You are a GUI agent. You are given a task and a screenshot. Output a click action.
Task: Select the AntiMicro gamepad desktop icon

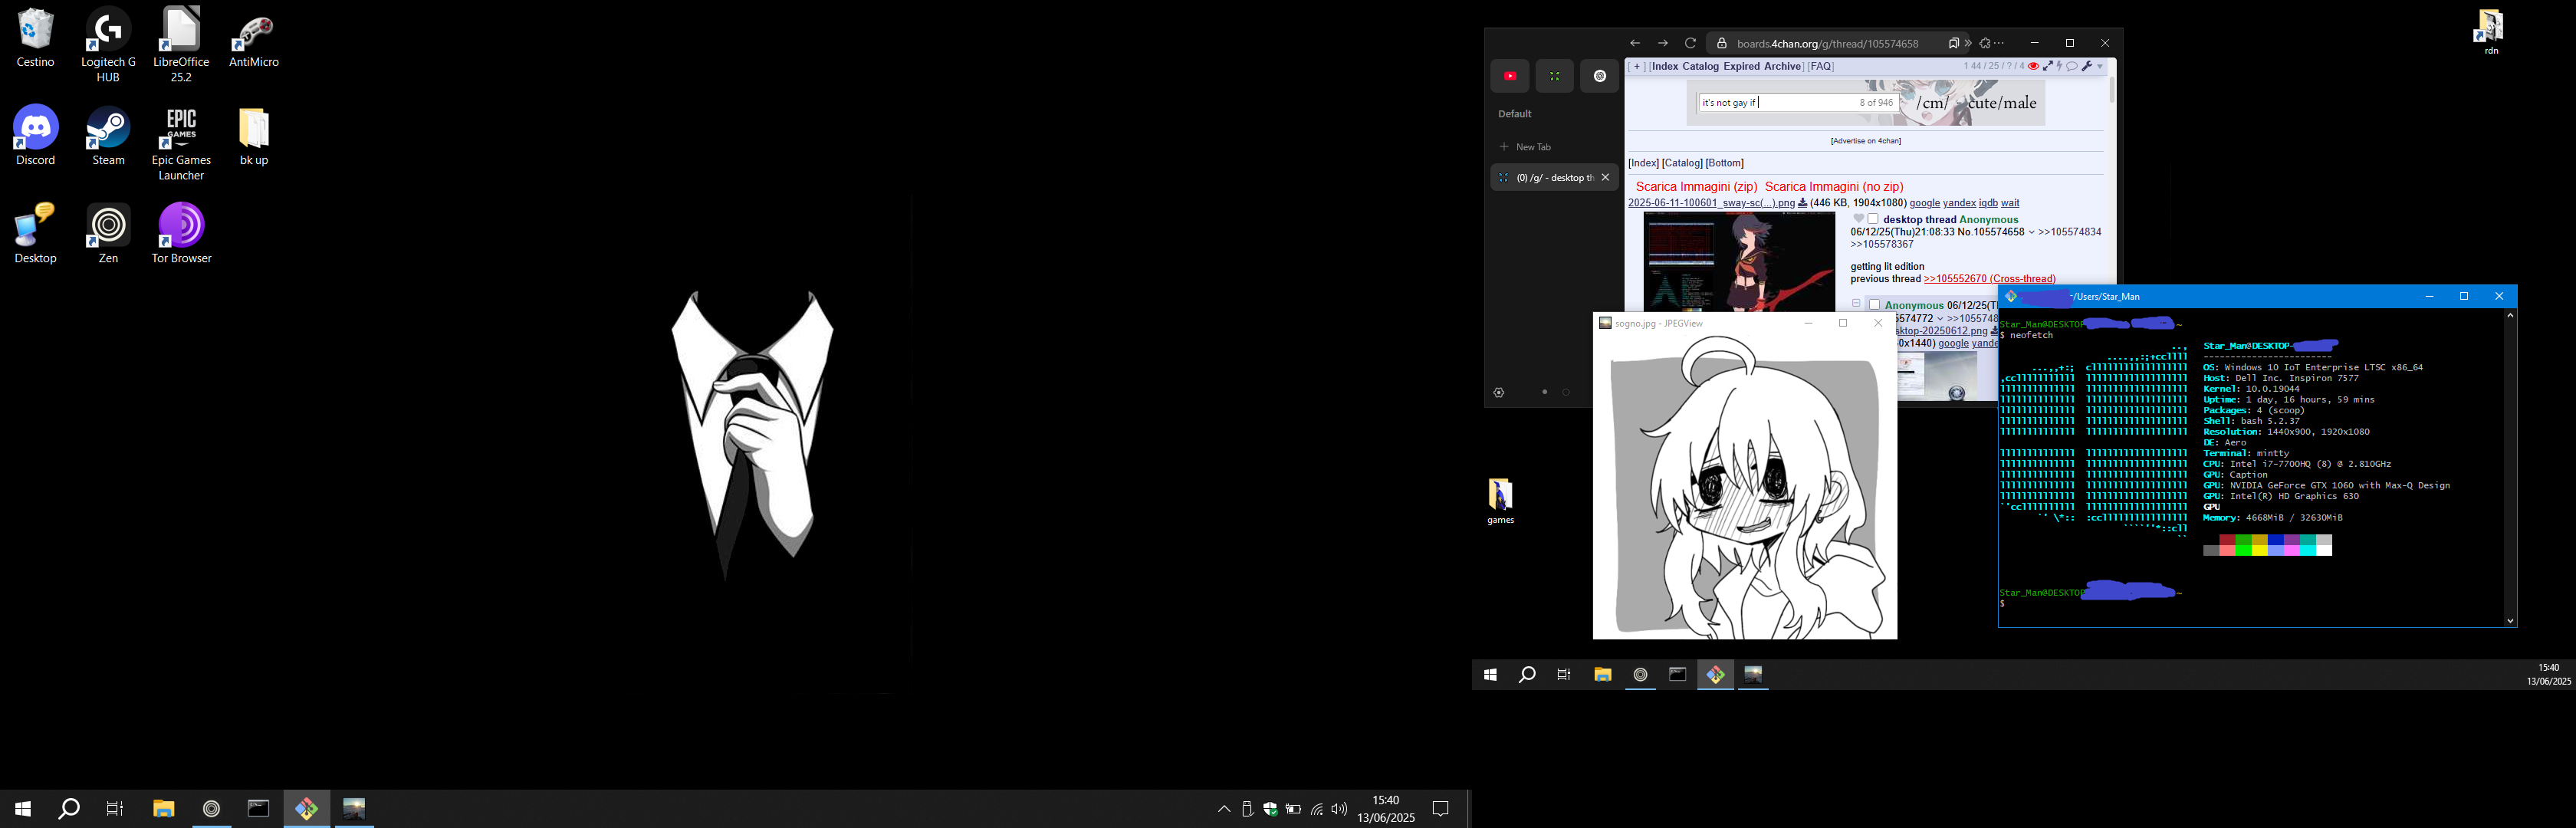(254, 40)
